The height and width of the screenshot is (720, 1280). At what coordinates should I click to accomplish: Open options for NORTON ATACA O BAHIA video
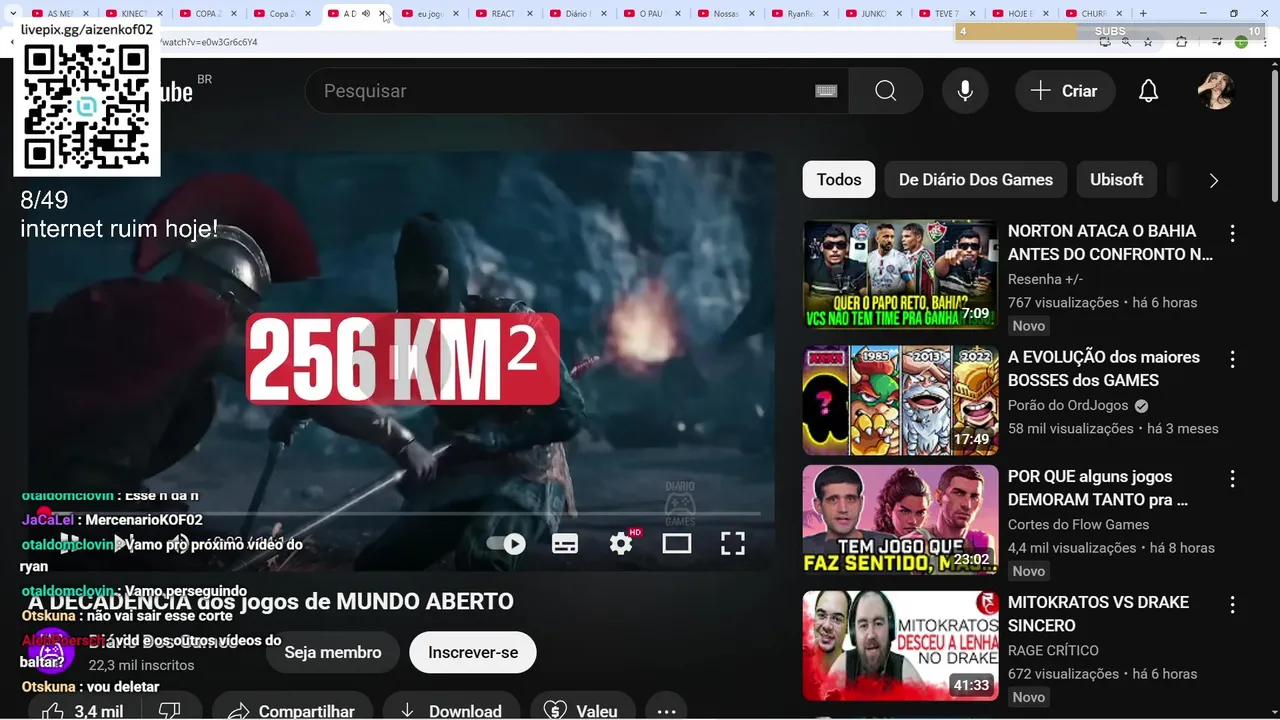1232,233
